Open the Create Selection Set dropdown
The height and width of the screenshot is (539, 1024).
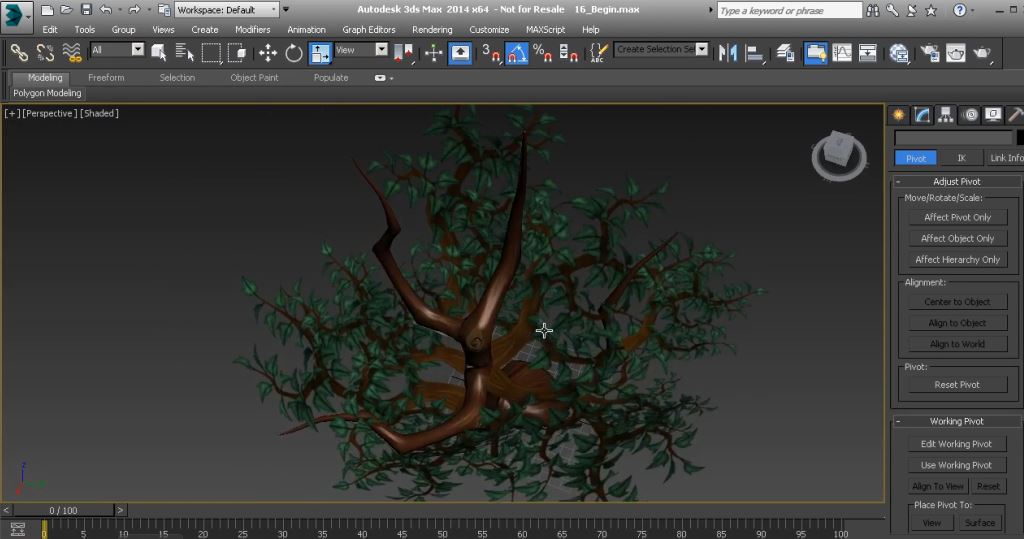pos(662,49)
